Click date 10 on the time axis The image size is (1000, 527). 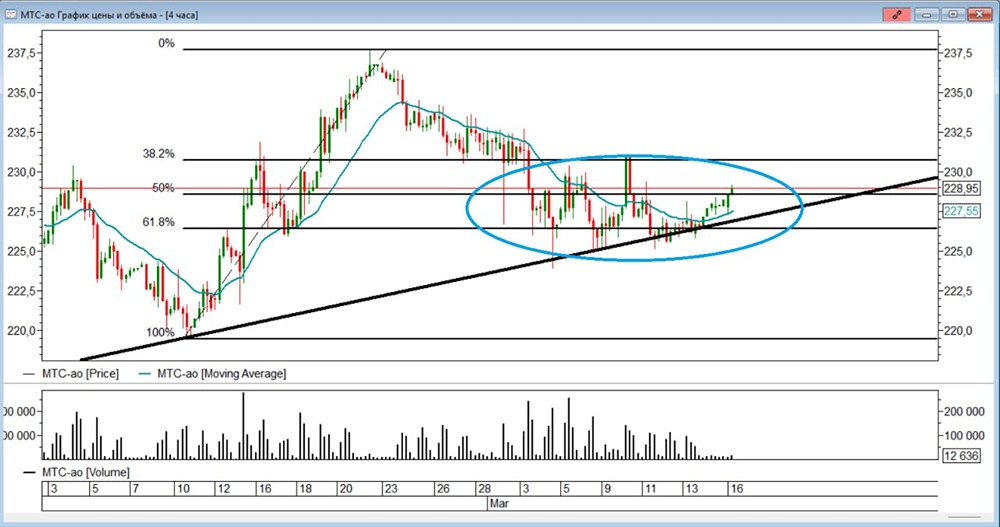click(183, 489)
